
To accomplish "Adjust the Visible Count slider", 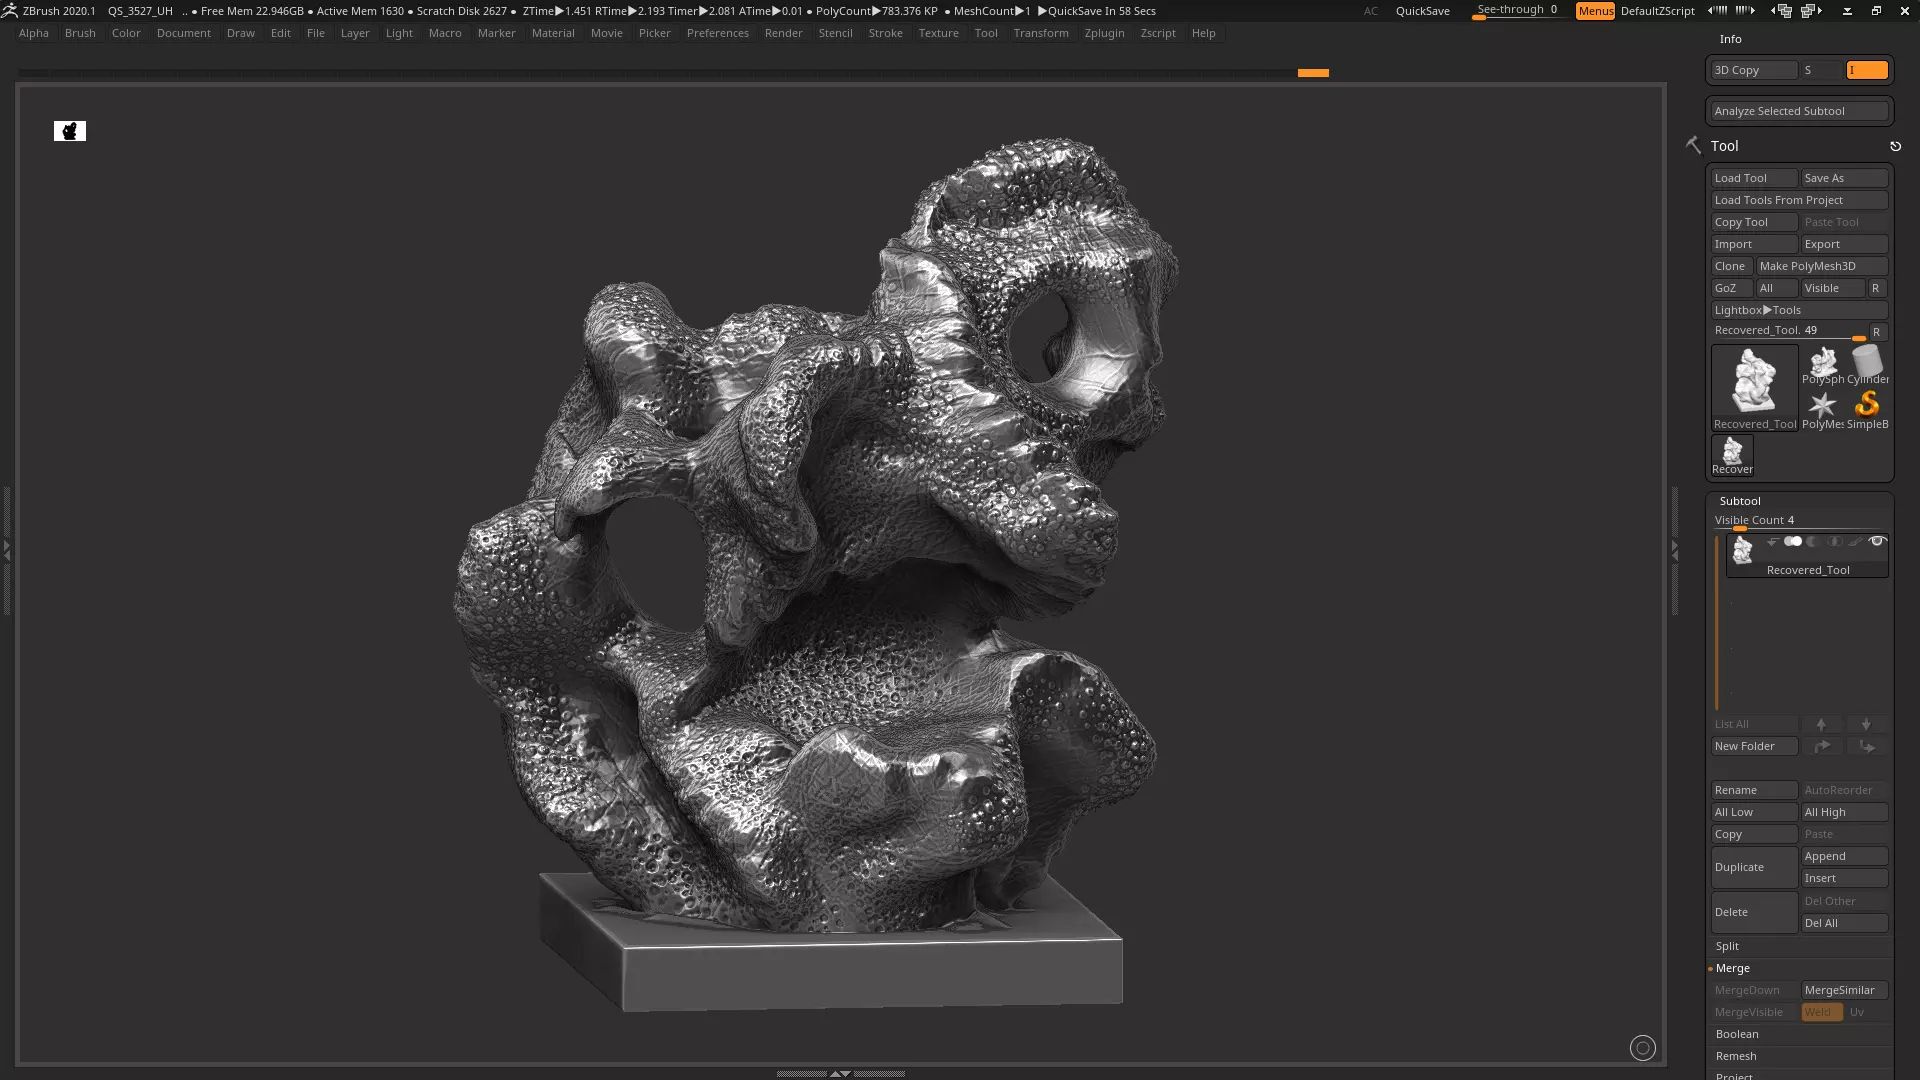I will tap(1799, 521).
